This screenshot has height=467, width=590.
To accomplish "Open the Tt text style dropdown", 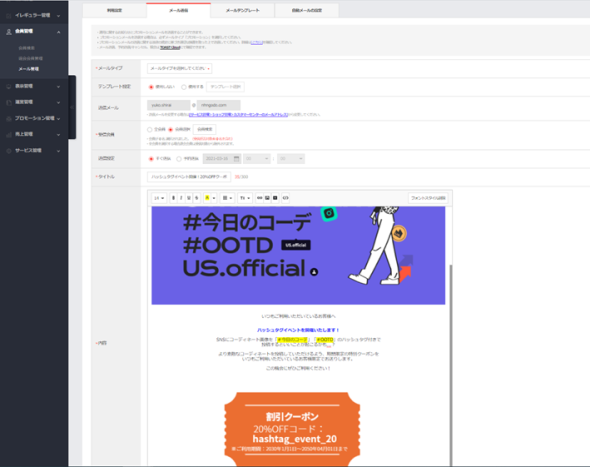I will tap(245, 198).
